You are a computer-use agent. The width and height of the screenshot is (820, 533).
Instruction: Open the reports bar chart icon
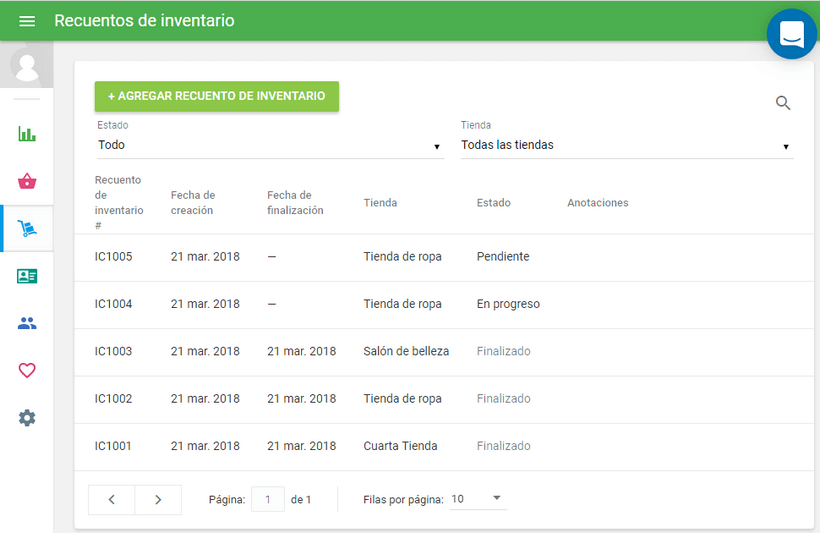[27, 134]
